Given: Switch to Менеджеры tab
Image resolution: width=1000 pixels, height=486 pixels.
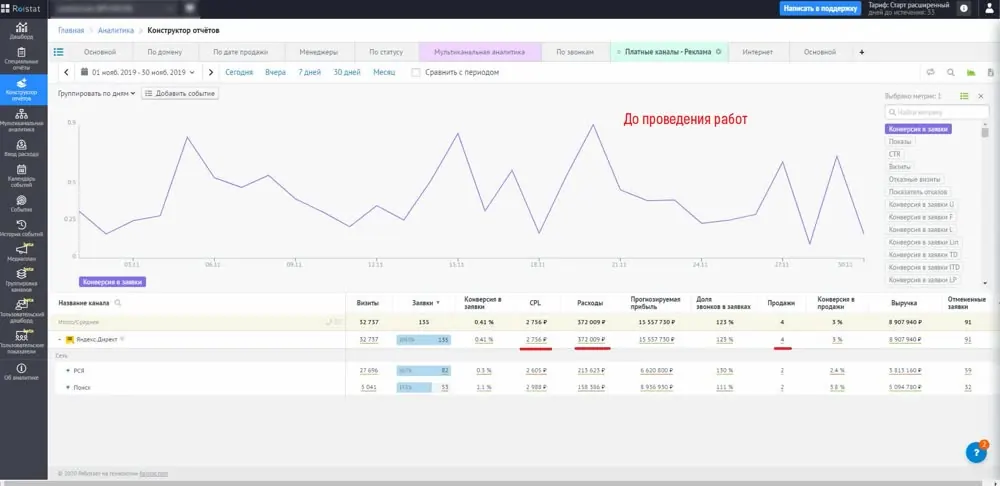Looking at the screenshot, I should tap(318, 52).
